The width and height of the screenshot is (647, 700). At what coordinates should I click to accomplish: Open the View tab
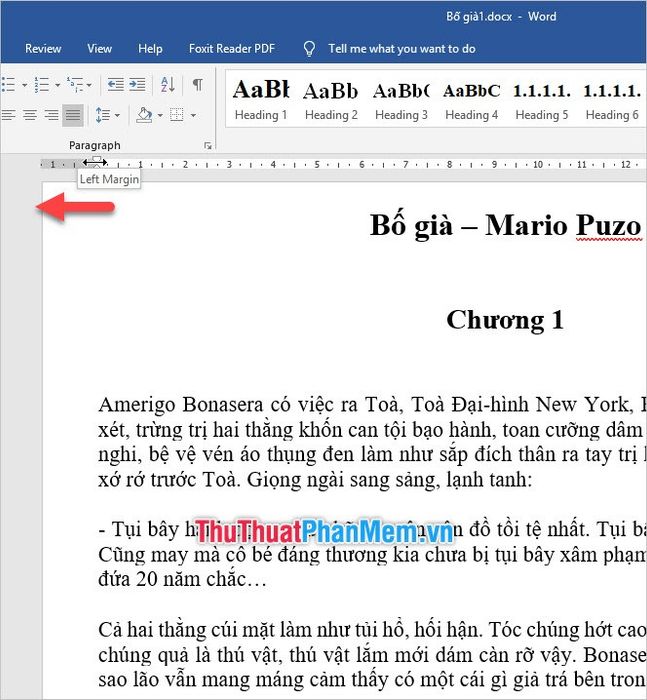(x=99, y=49)
